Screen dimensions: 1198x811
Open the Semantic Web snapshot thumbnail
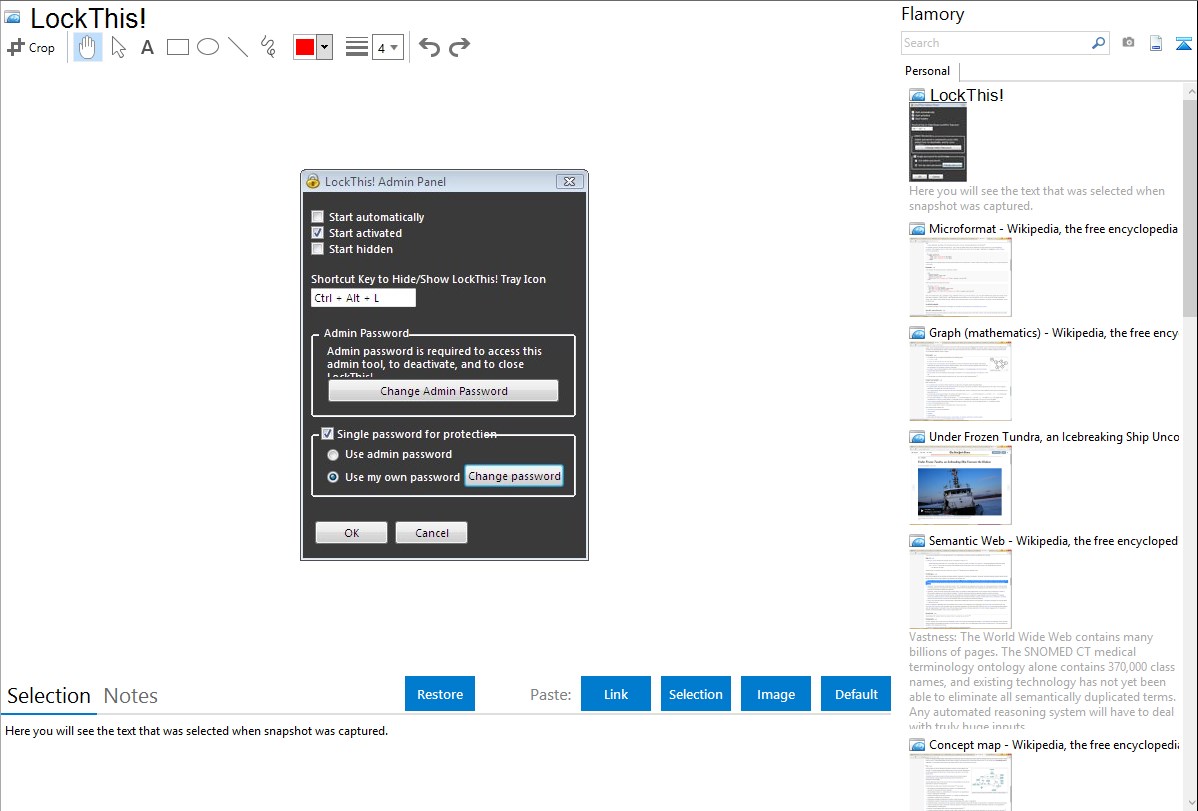pos(960,589)
